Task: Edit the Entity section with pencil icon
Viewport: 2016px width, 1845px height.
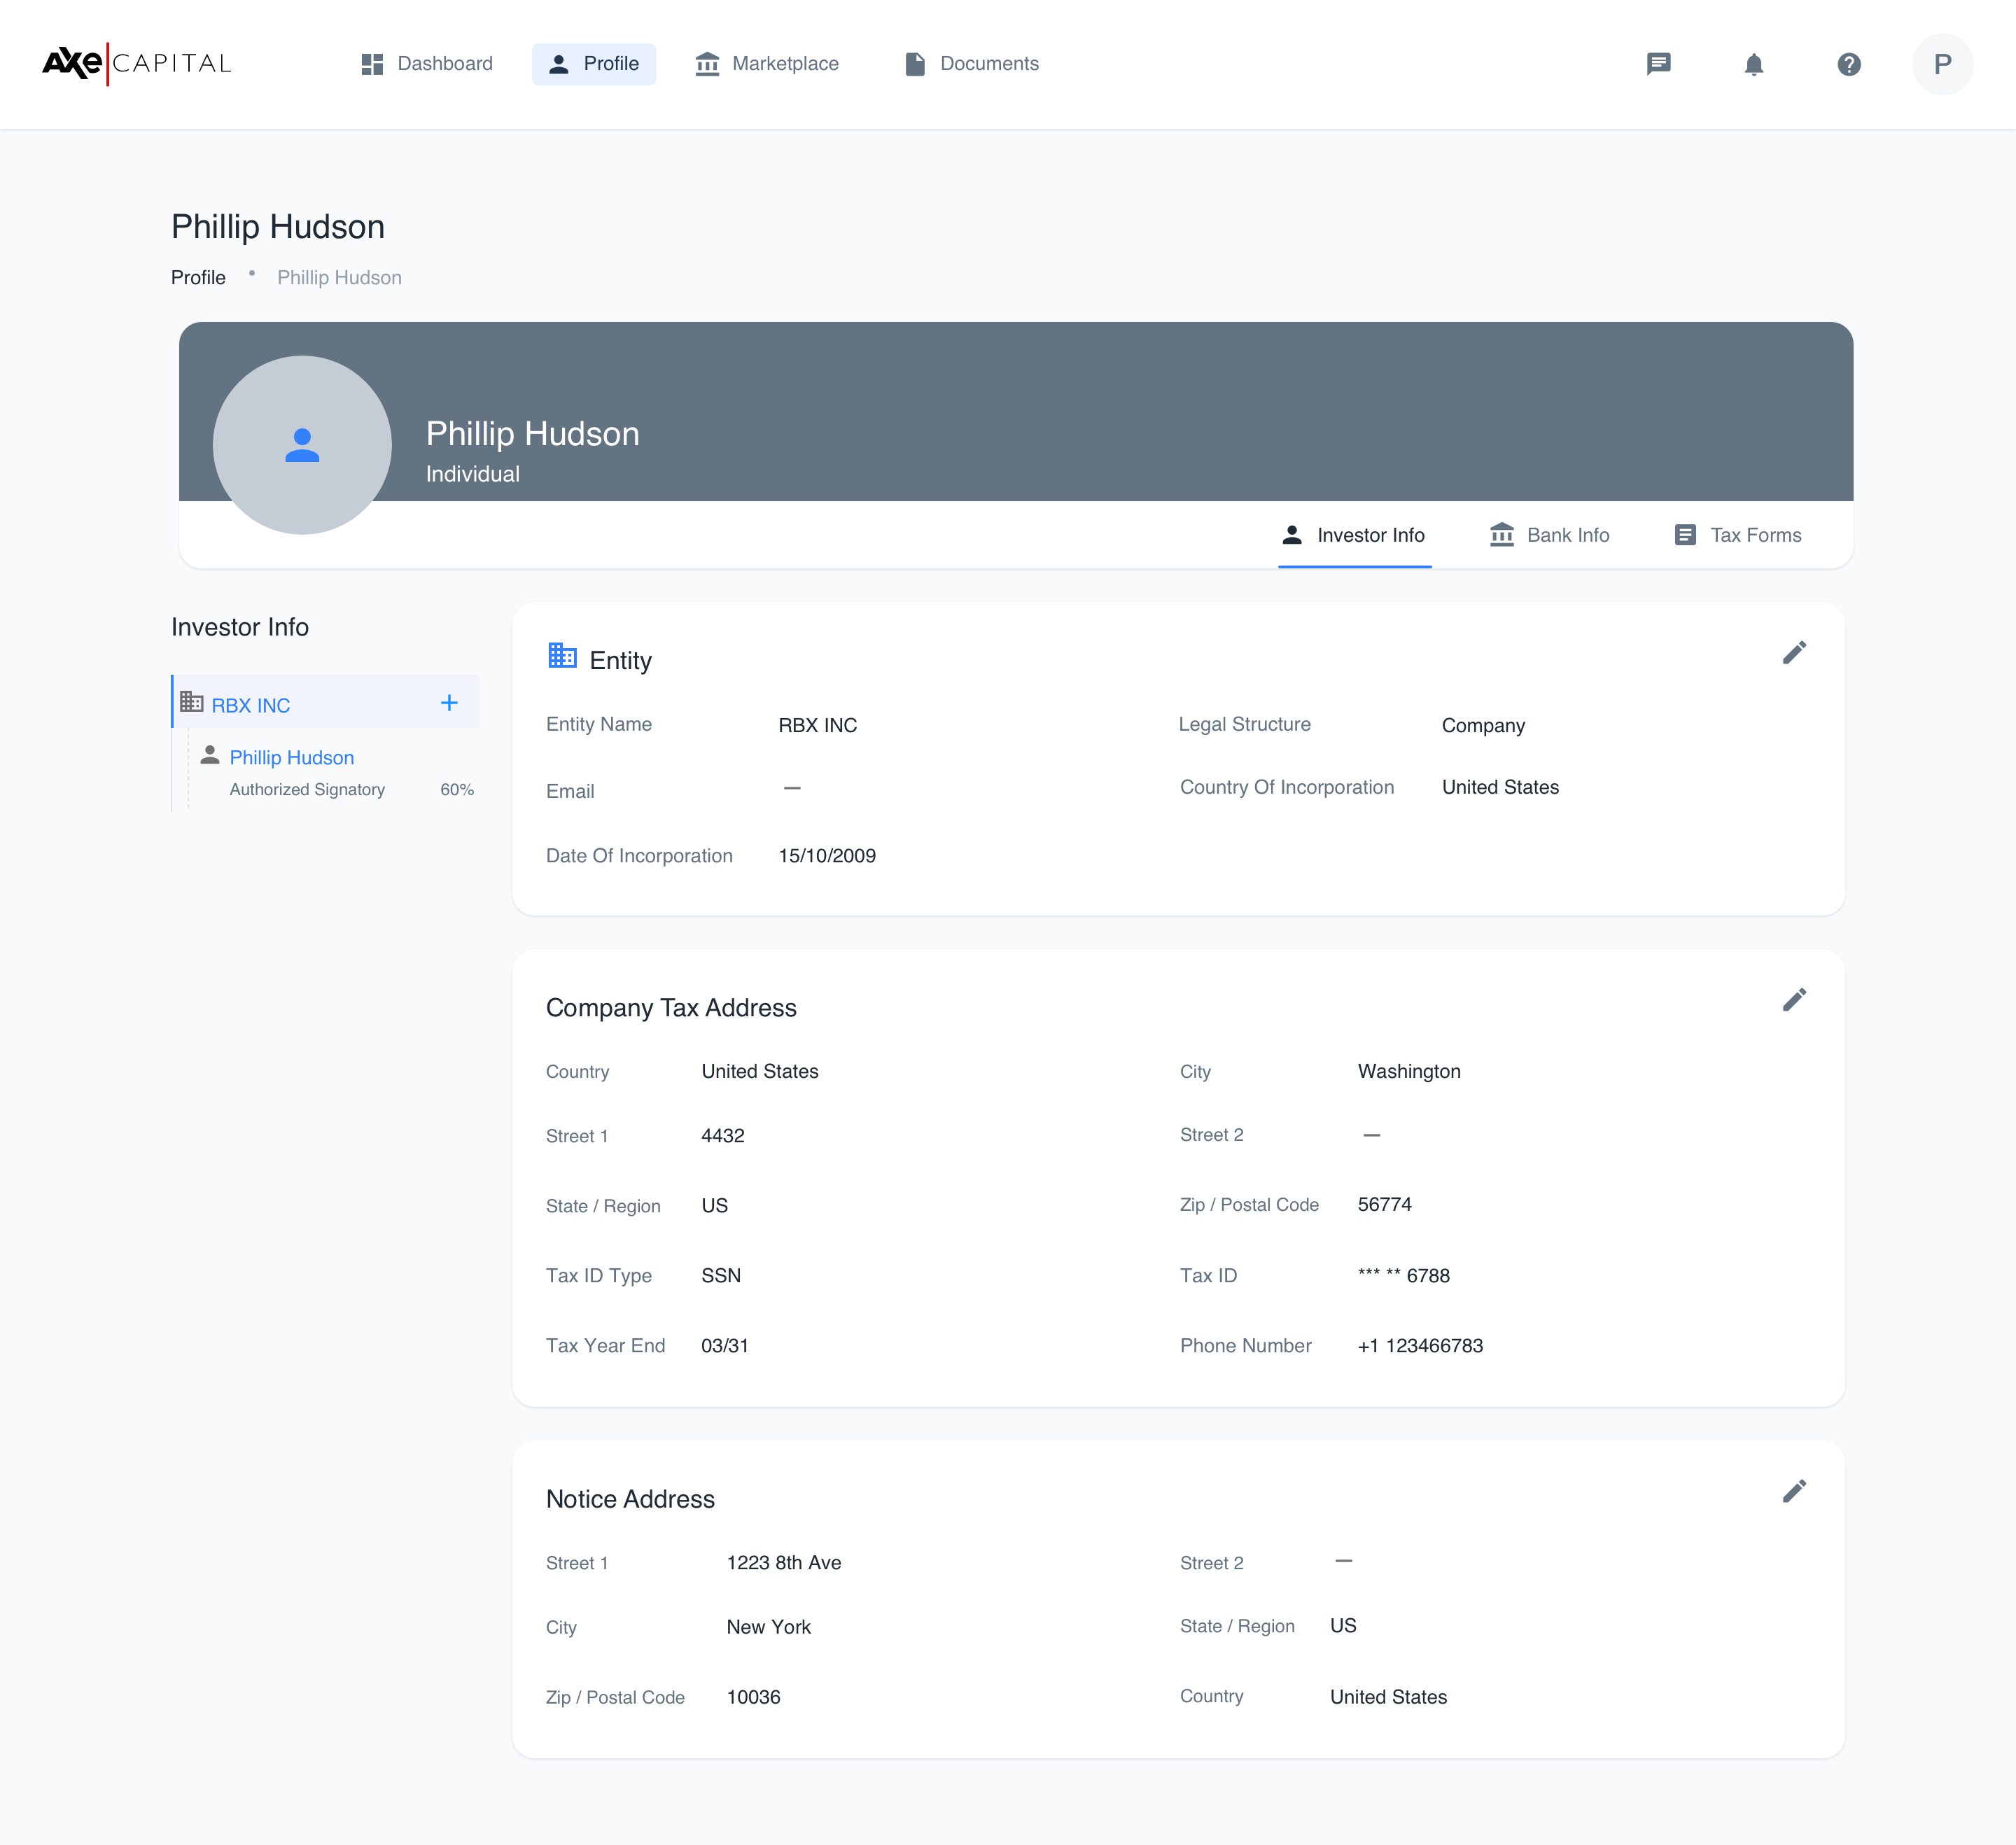Action: [x=1794, y=653]
